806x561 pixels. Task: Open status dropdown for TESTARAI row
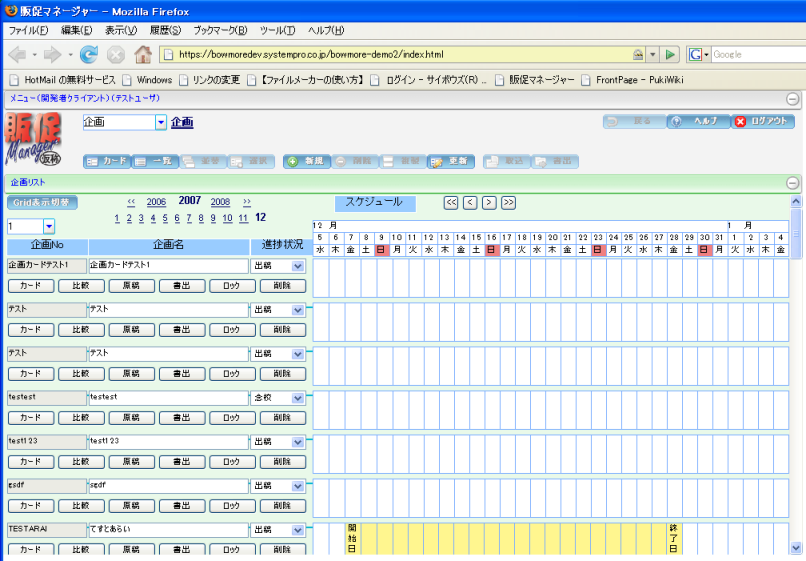pos(298,530)
